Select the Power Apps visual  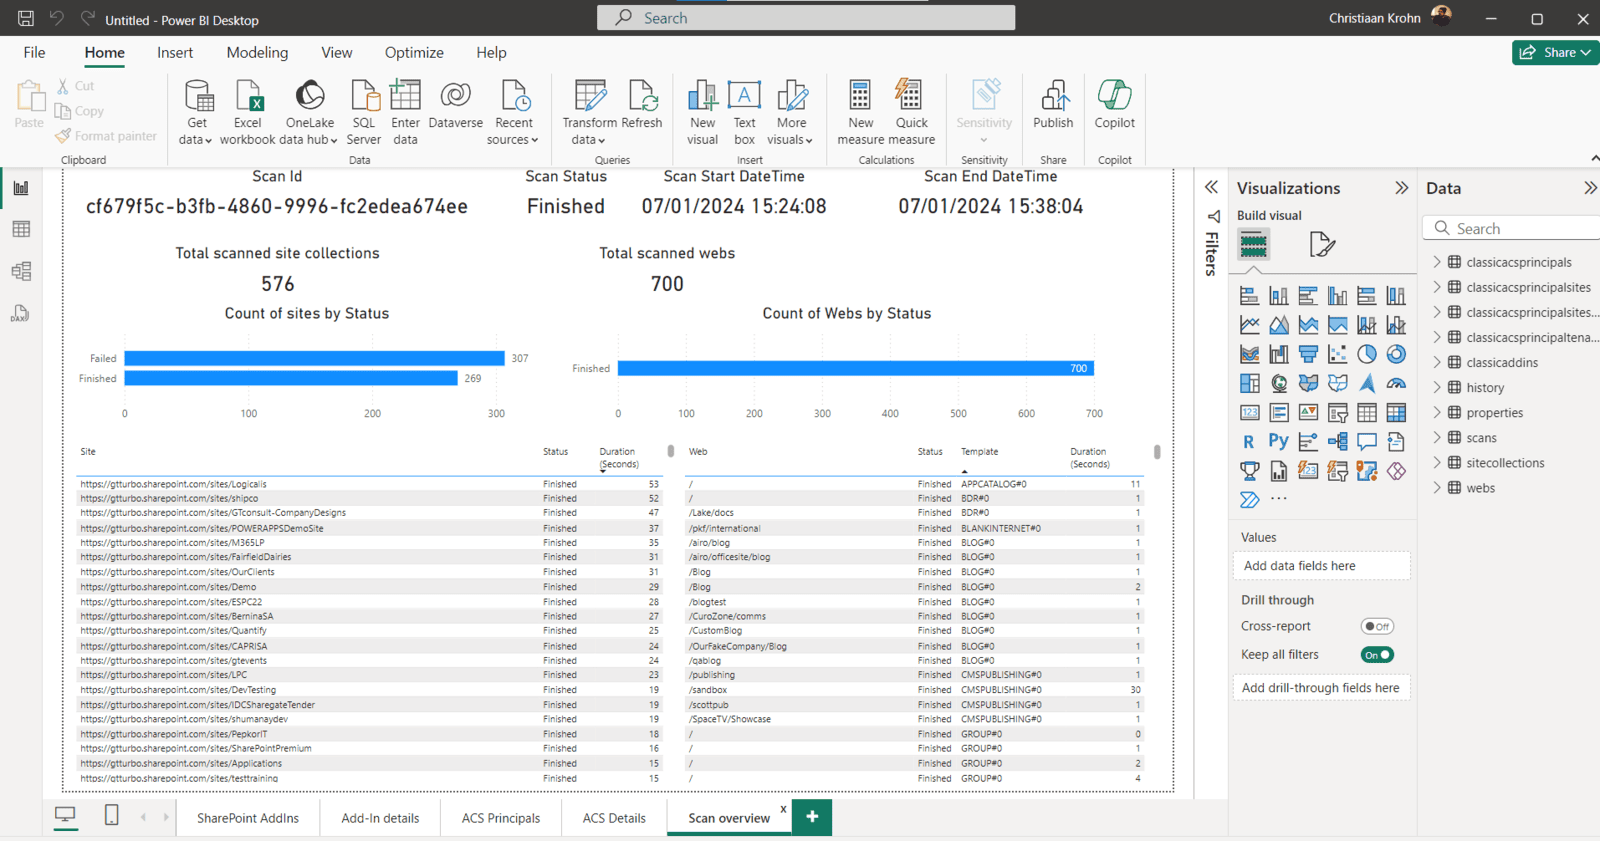coord(1396,470)
